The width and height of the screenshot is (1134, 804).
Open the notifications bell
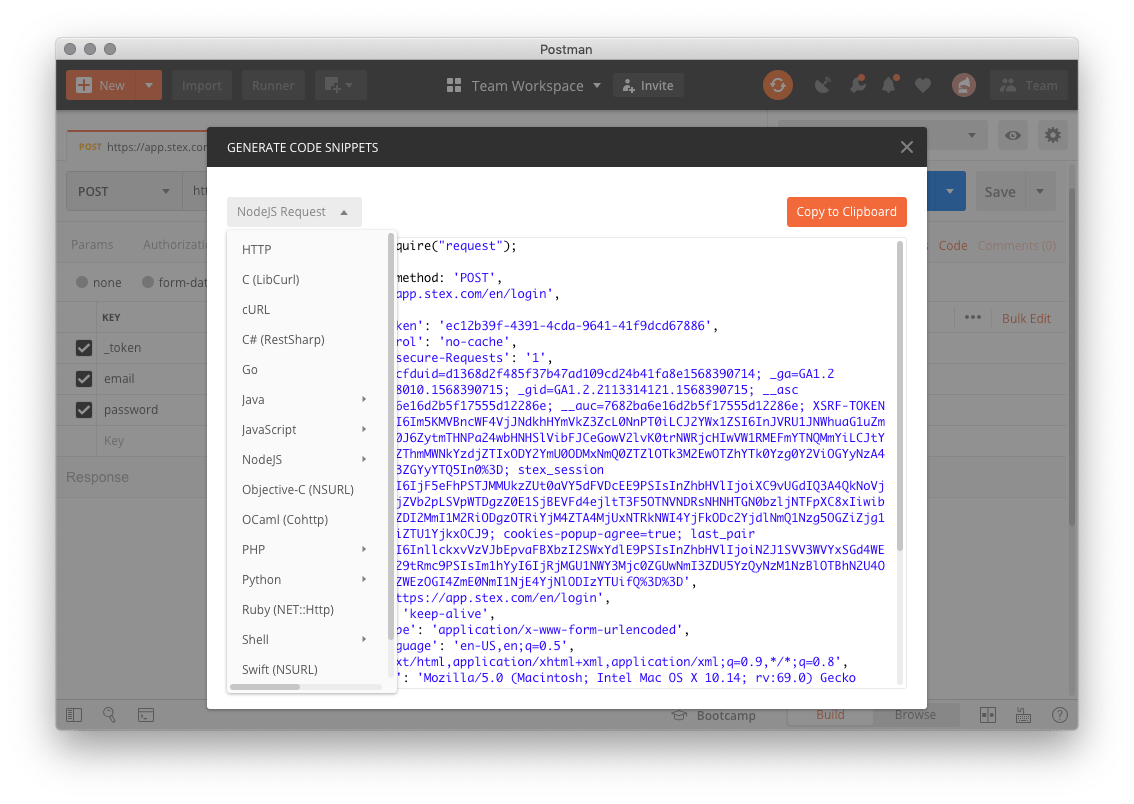(x=890, y=85)
